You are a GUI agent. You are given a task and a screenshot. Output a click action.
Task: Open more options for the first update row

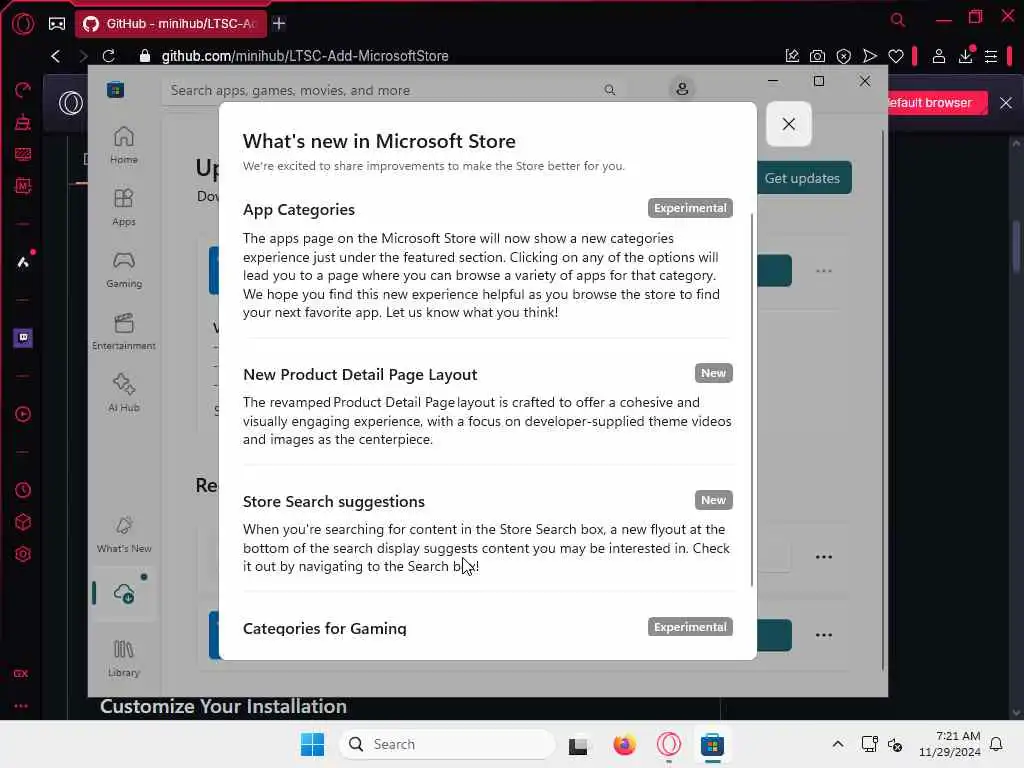(x=824, y=271)
